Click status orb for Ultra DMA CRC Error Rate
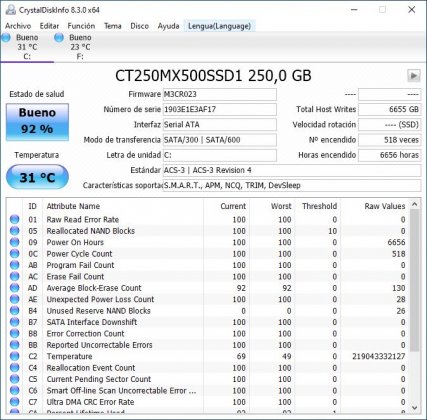 (x=15, y=402)
